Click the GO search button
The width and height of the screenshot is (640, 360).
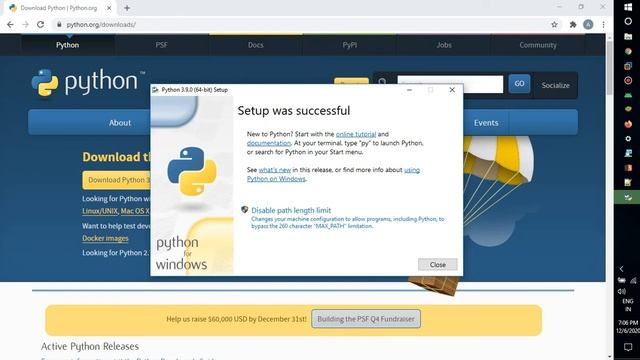519,84
